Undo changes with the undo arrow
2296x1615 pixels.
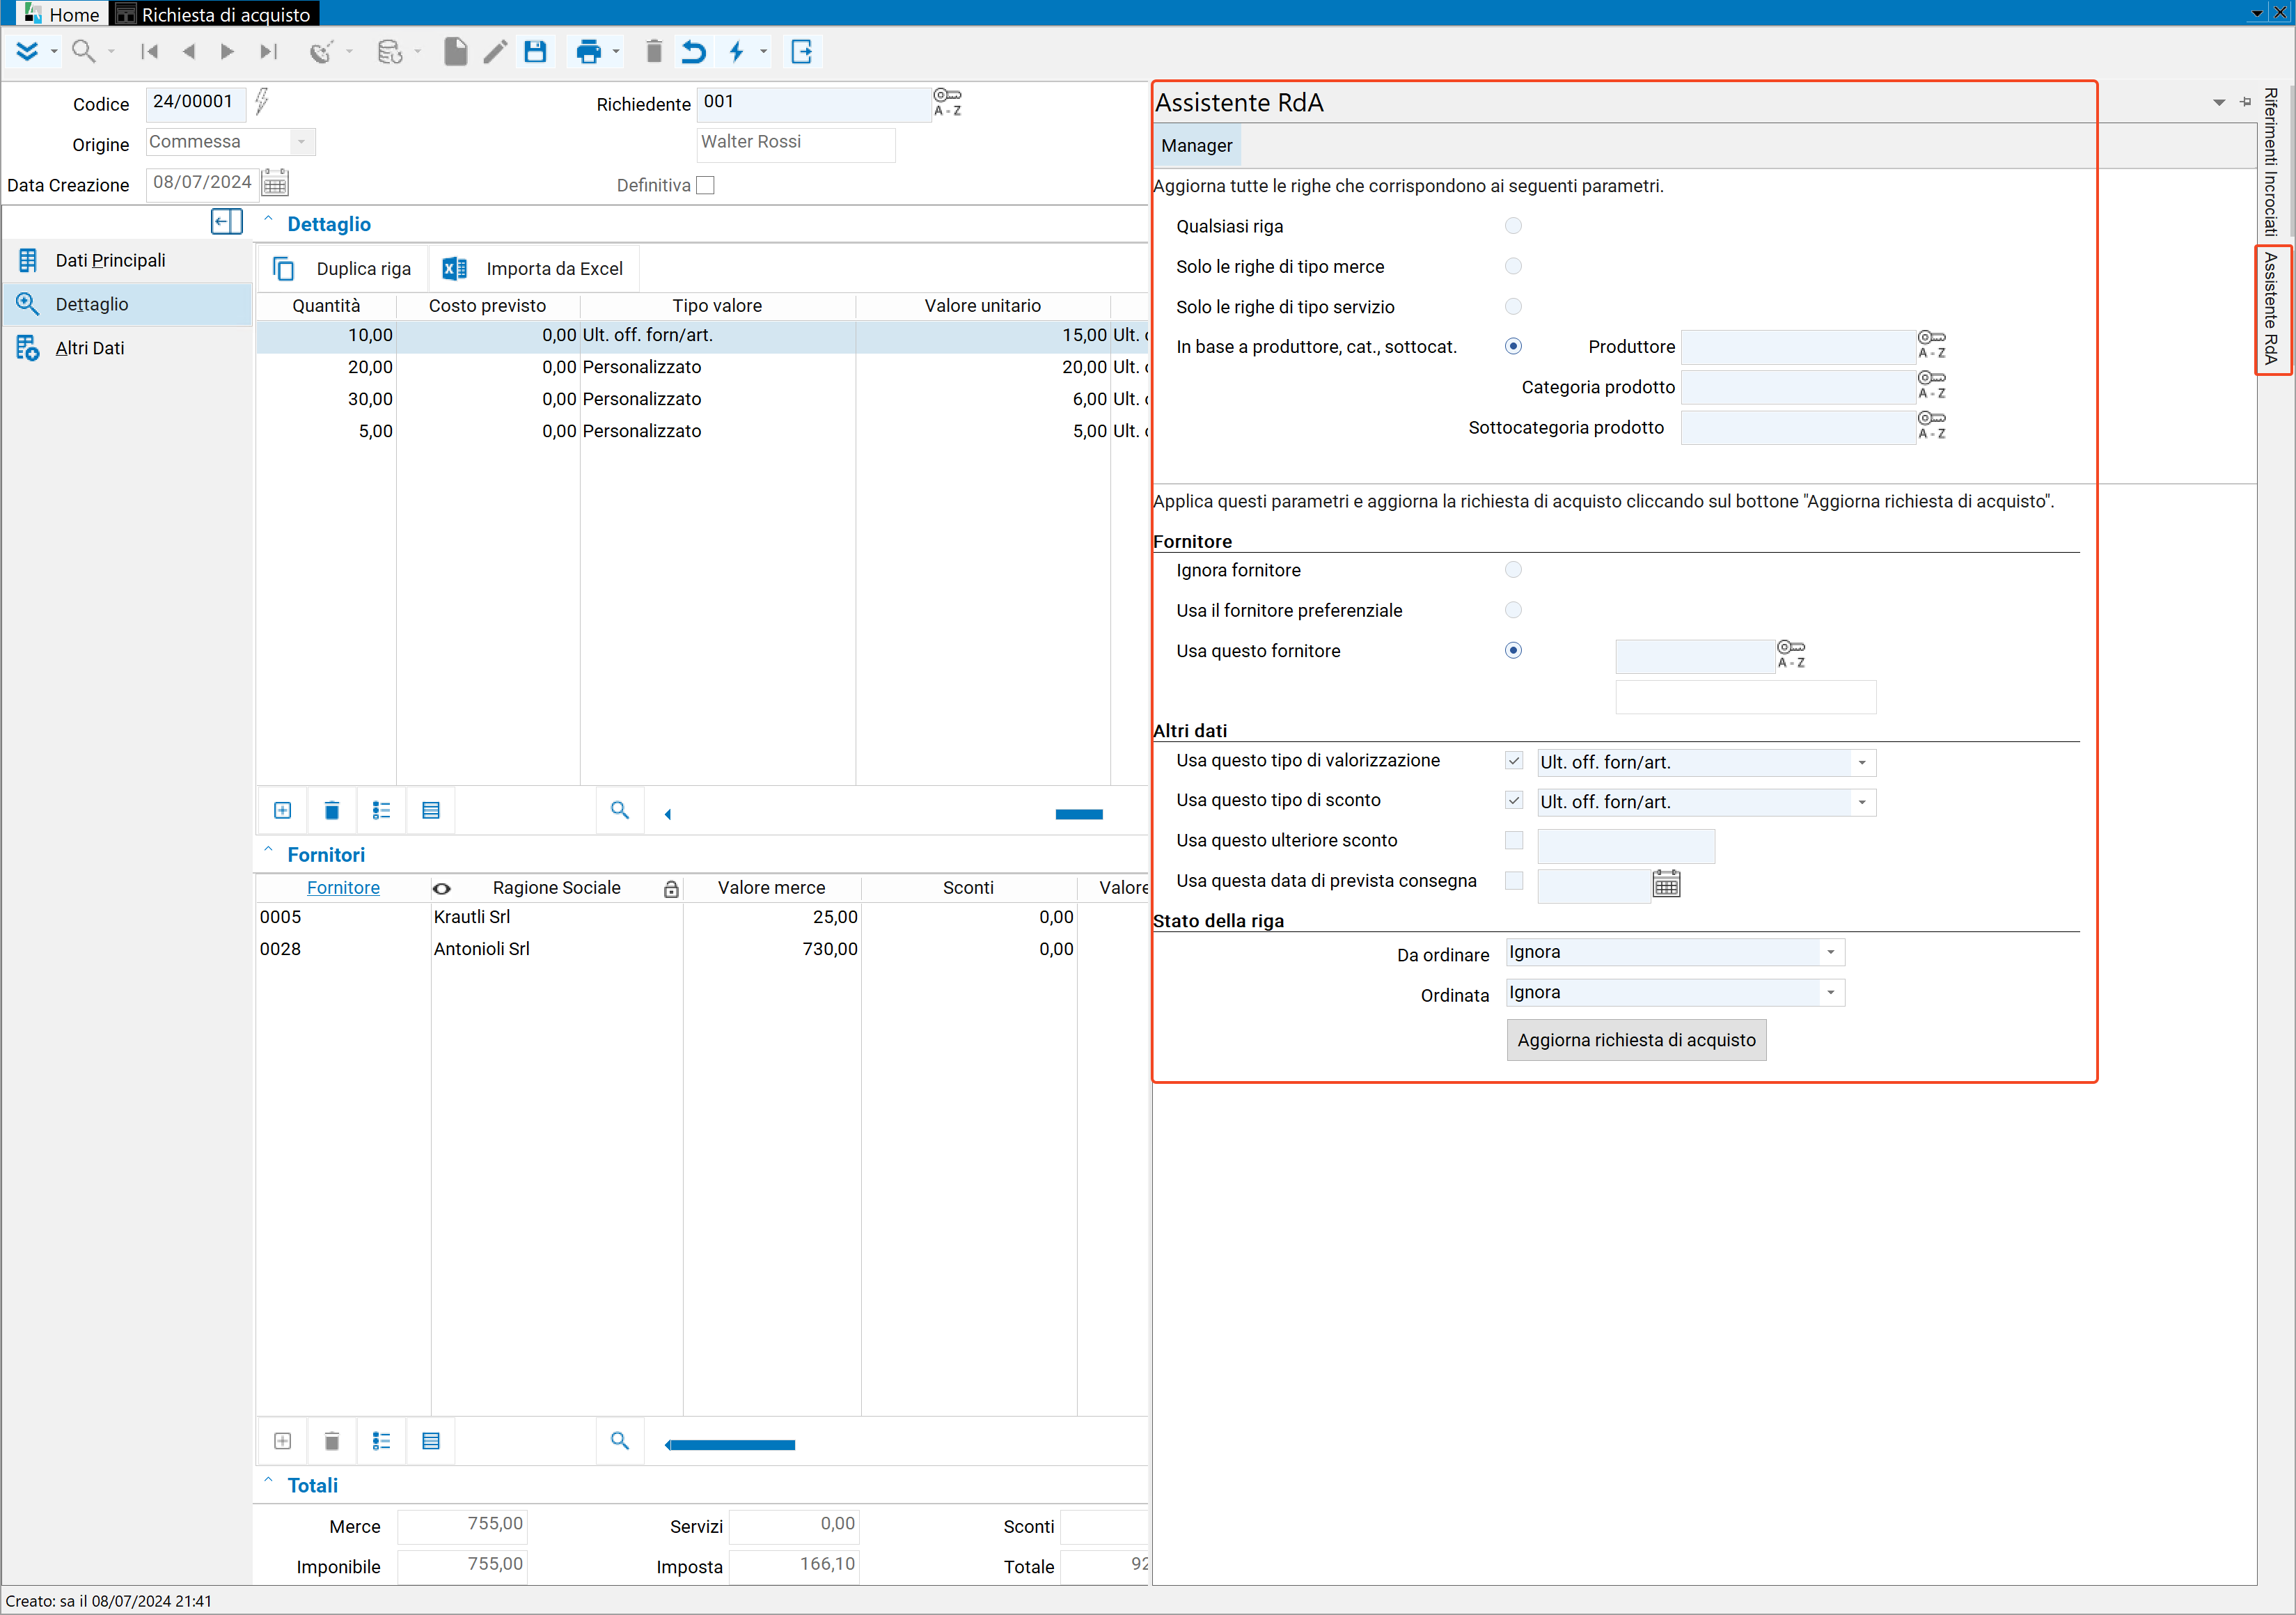(693, 52)
